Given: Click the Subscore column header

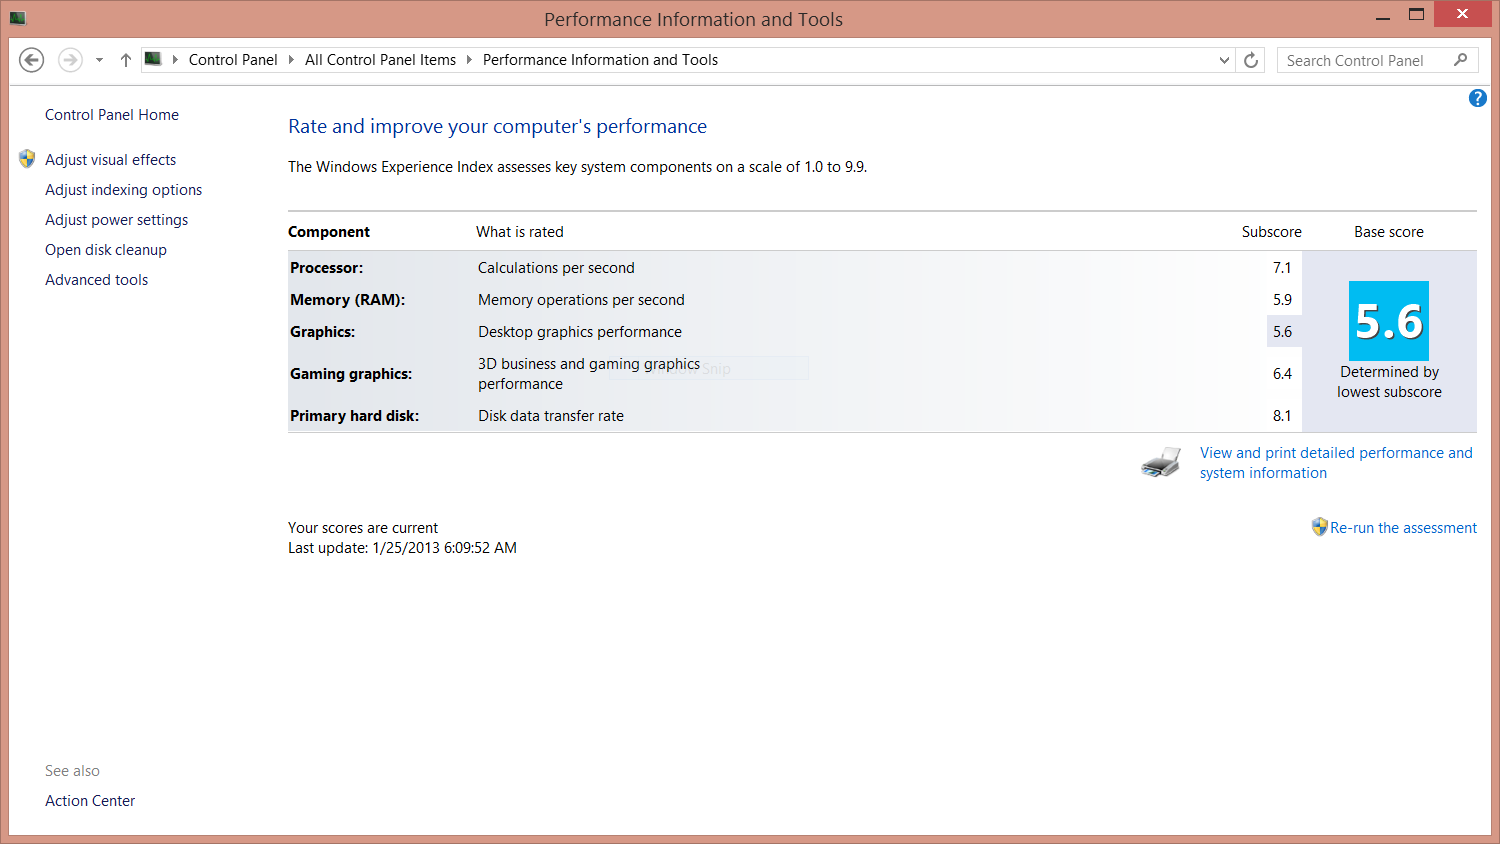Looking at the screenshot, I should point(1271,232).
